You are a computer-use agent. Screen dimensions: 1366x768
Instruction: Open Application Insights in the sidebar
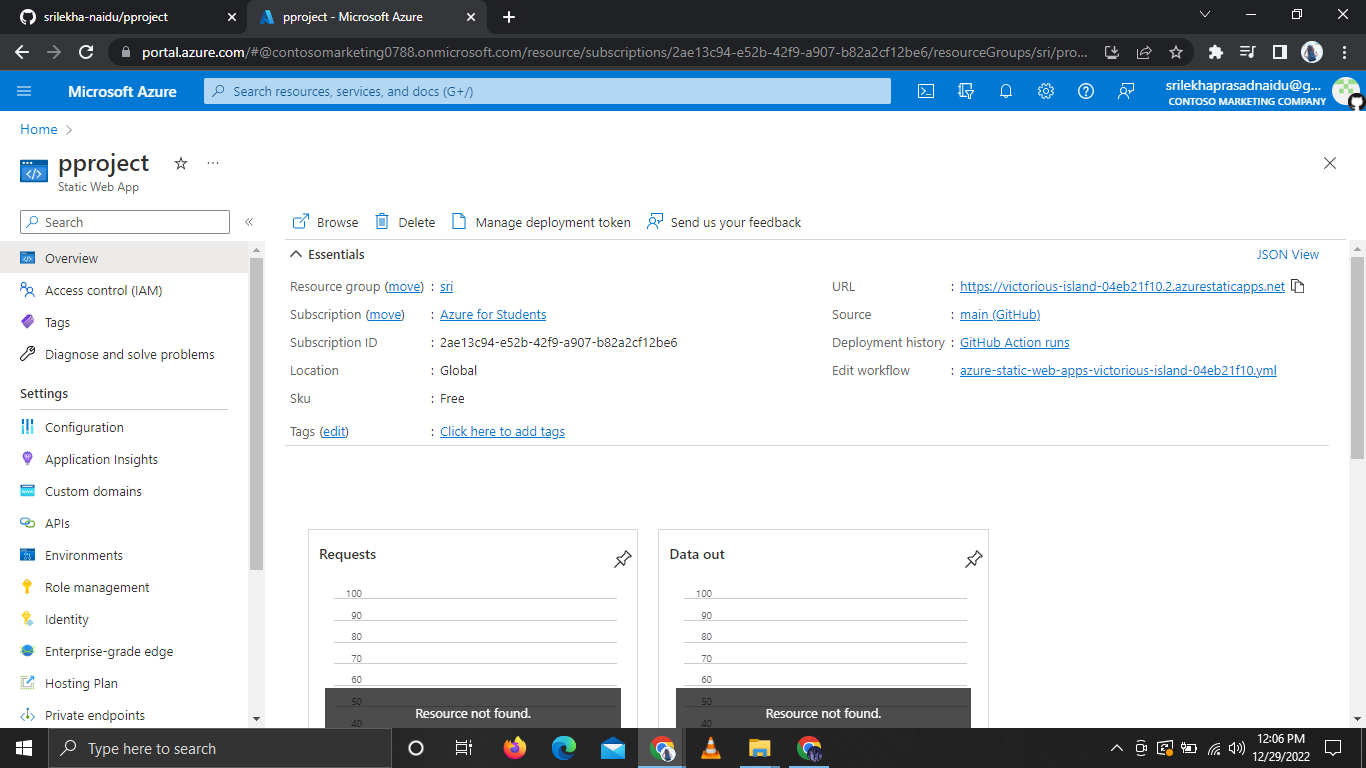101,459
